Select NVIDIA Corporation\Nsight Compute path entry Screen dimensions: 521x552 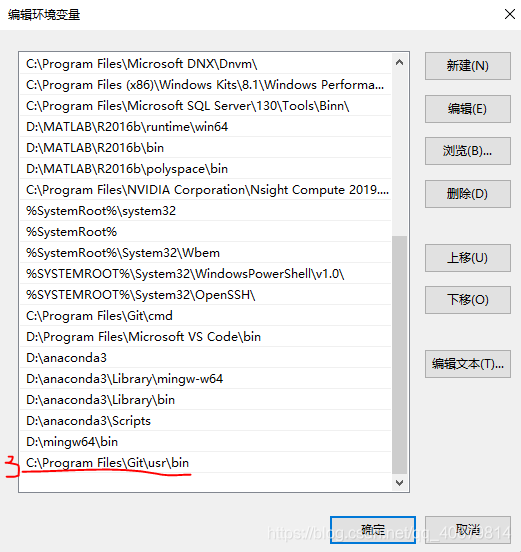(206, 190)
